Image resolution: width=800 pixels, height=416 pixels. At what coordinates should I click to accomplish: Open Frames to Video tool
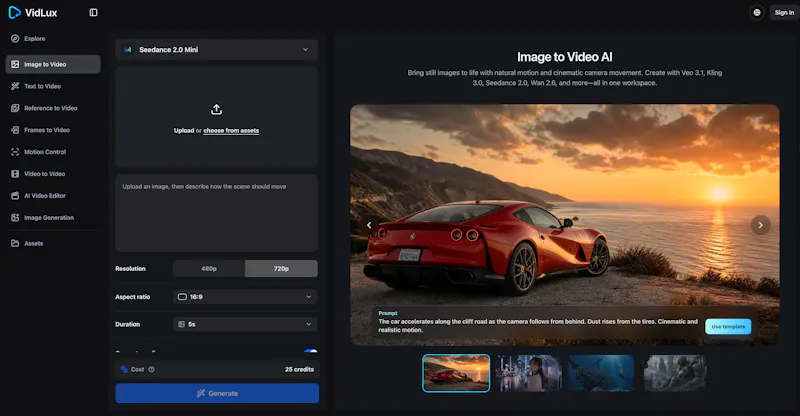pyautogui.click(x=53, y=130)
